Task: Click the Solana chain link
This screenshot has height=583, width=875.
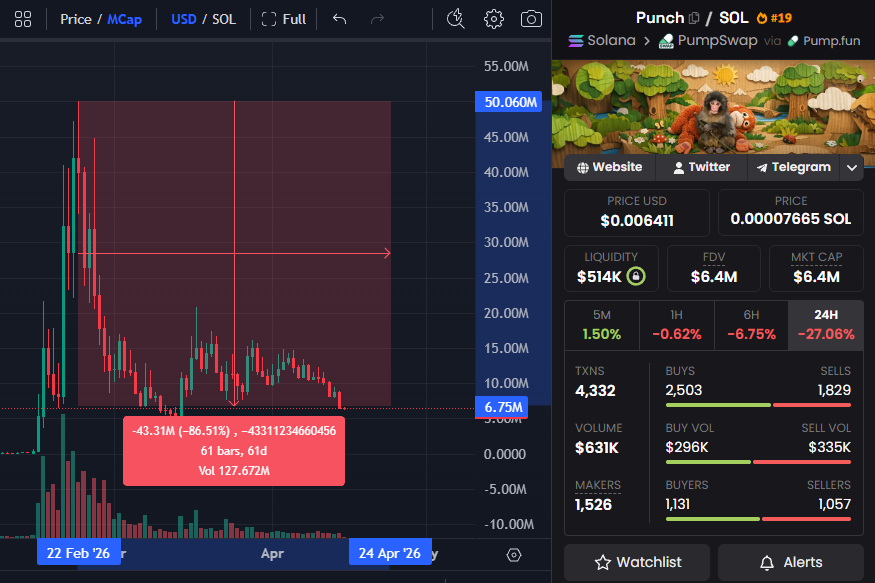Action: pos(602,41)
